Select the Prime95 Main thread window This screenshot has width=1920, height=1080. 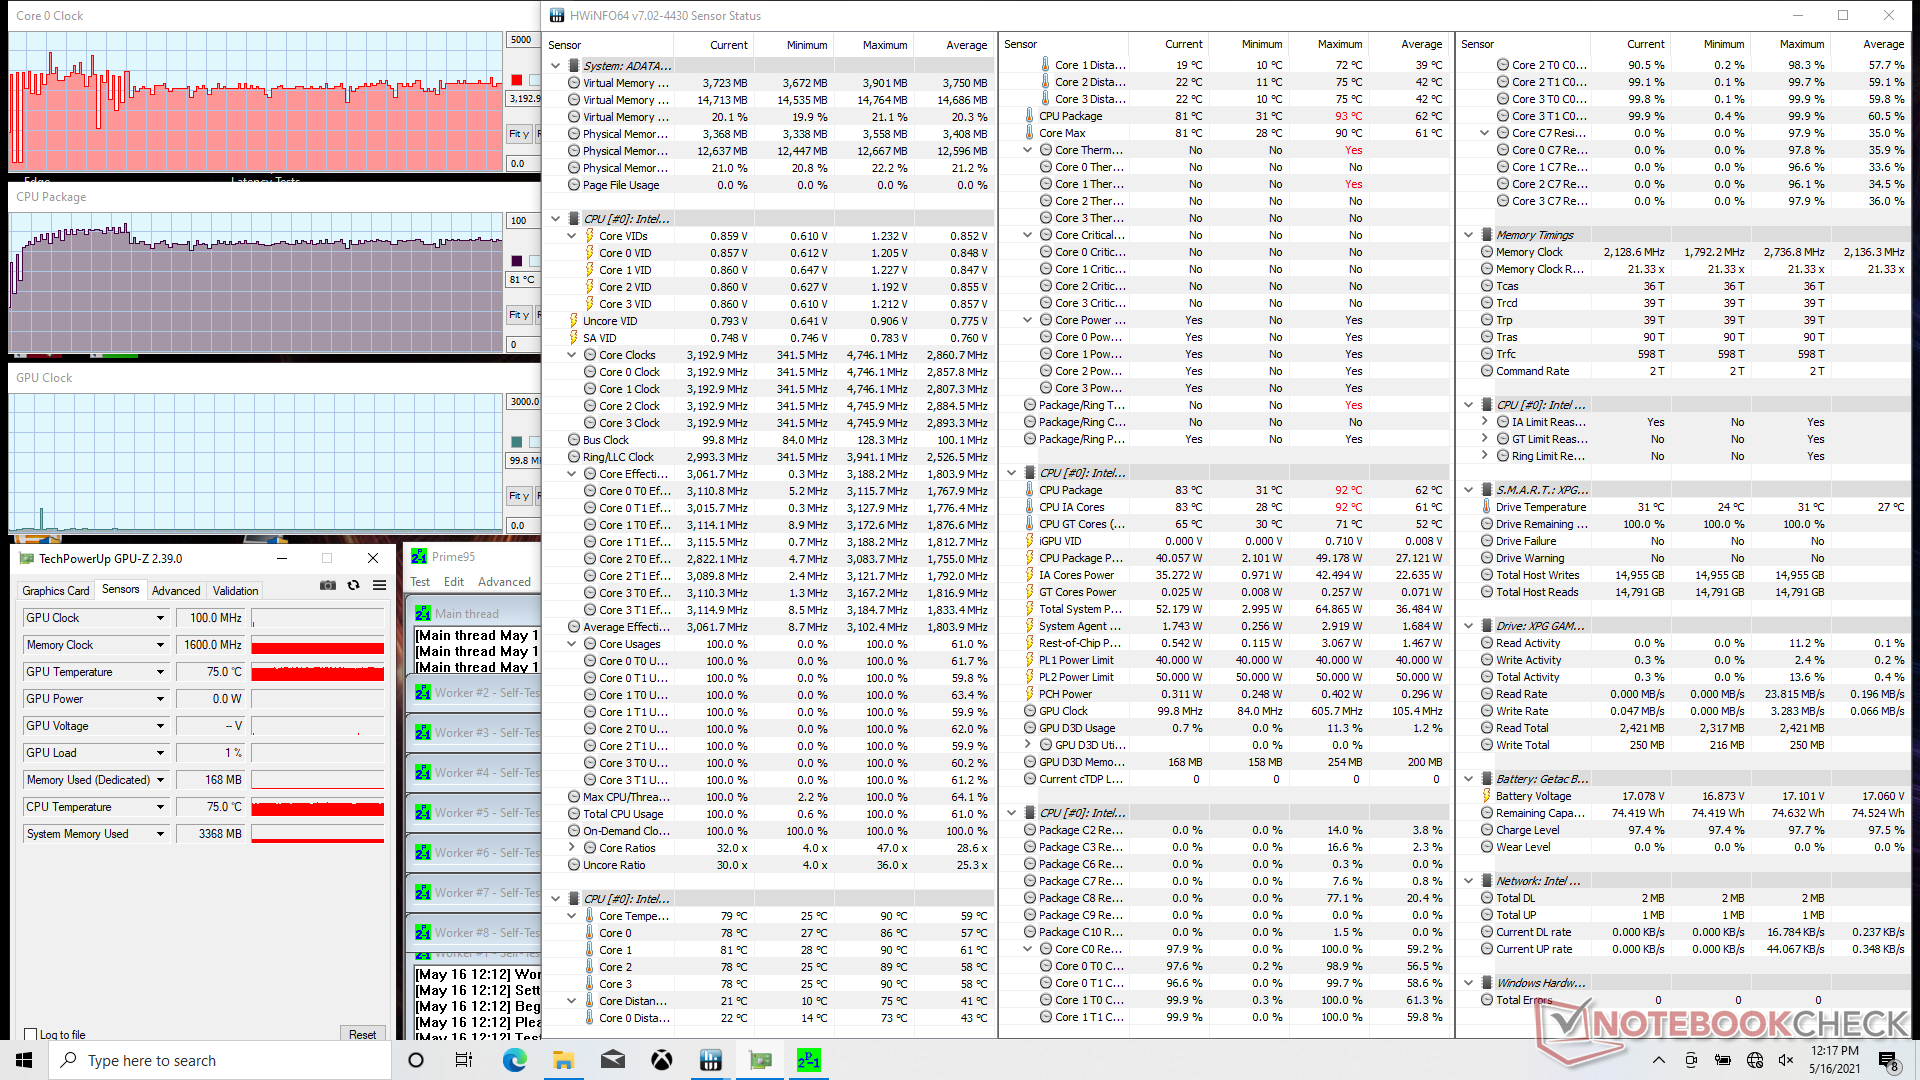[x=474, y=614]
